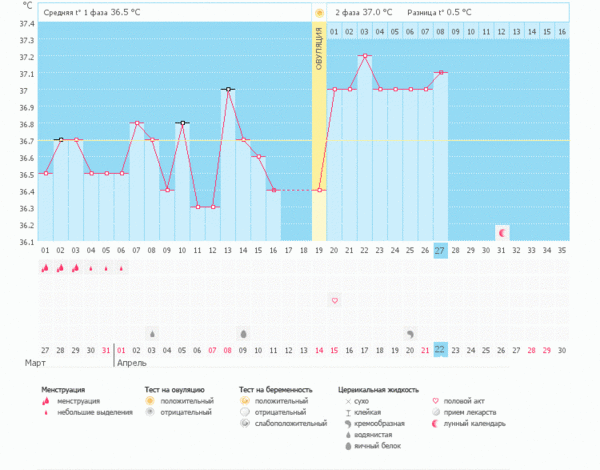Click the 'прием лекарств' legend icon

pyautogui.click(x=436, y=411)
